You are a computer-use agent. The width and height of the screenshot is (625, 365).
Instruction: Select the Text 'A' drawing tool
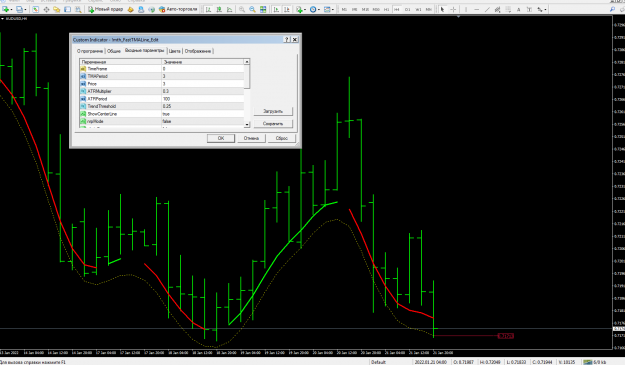[519, 9]
